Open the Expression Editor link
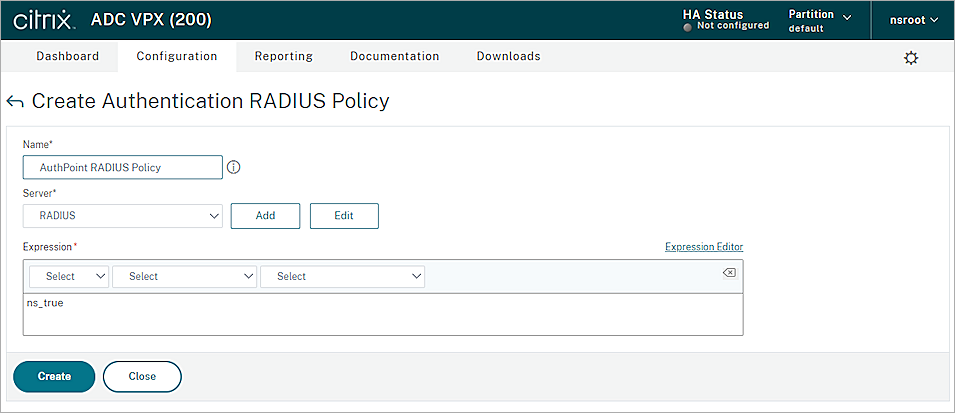Viewport: 955px width, 413px height. click(x=703, y=247)
